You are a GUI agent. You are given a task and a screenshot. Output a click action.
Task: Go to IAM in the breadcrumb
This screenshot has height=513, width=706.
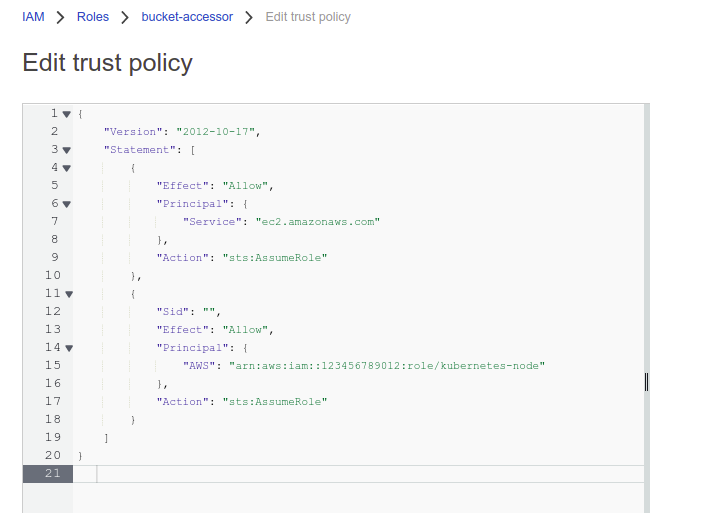pos(33,17)
